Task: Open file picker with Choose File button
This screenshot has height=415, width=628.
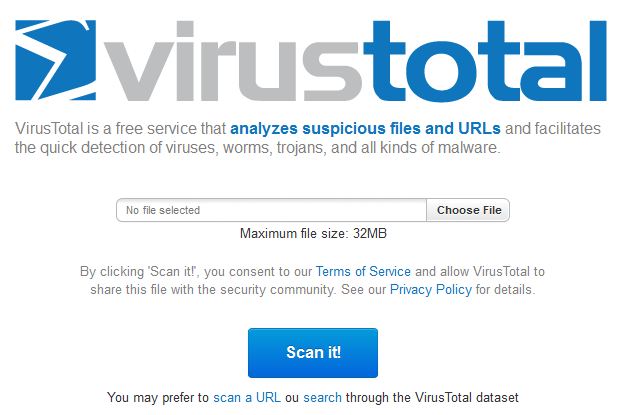Action: pyautogui.click(x=469, y=210)
